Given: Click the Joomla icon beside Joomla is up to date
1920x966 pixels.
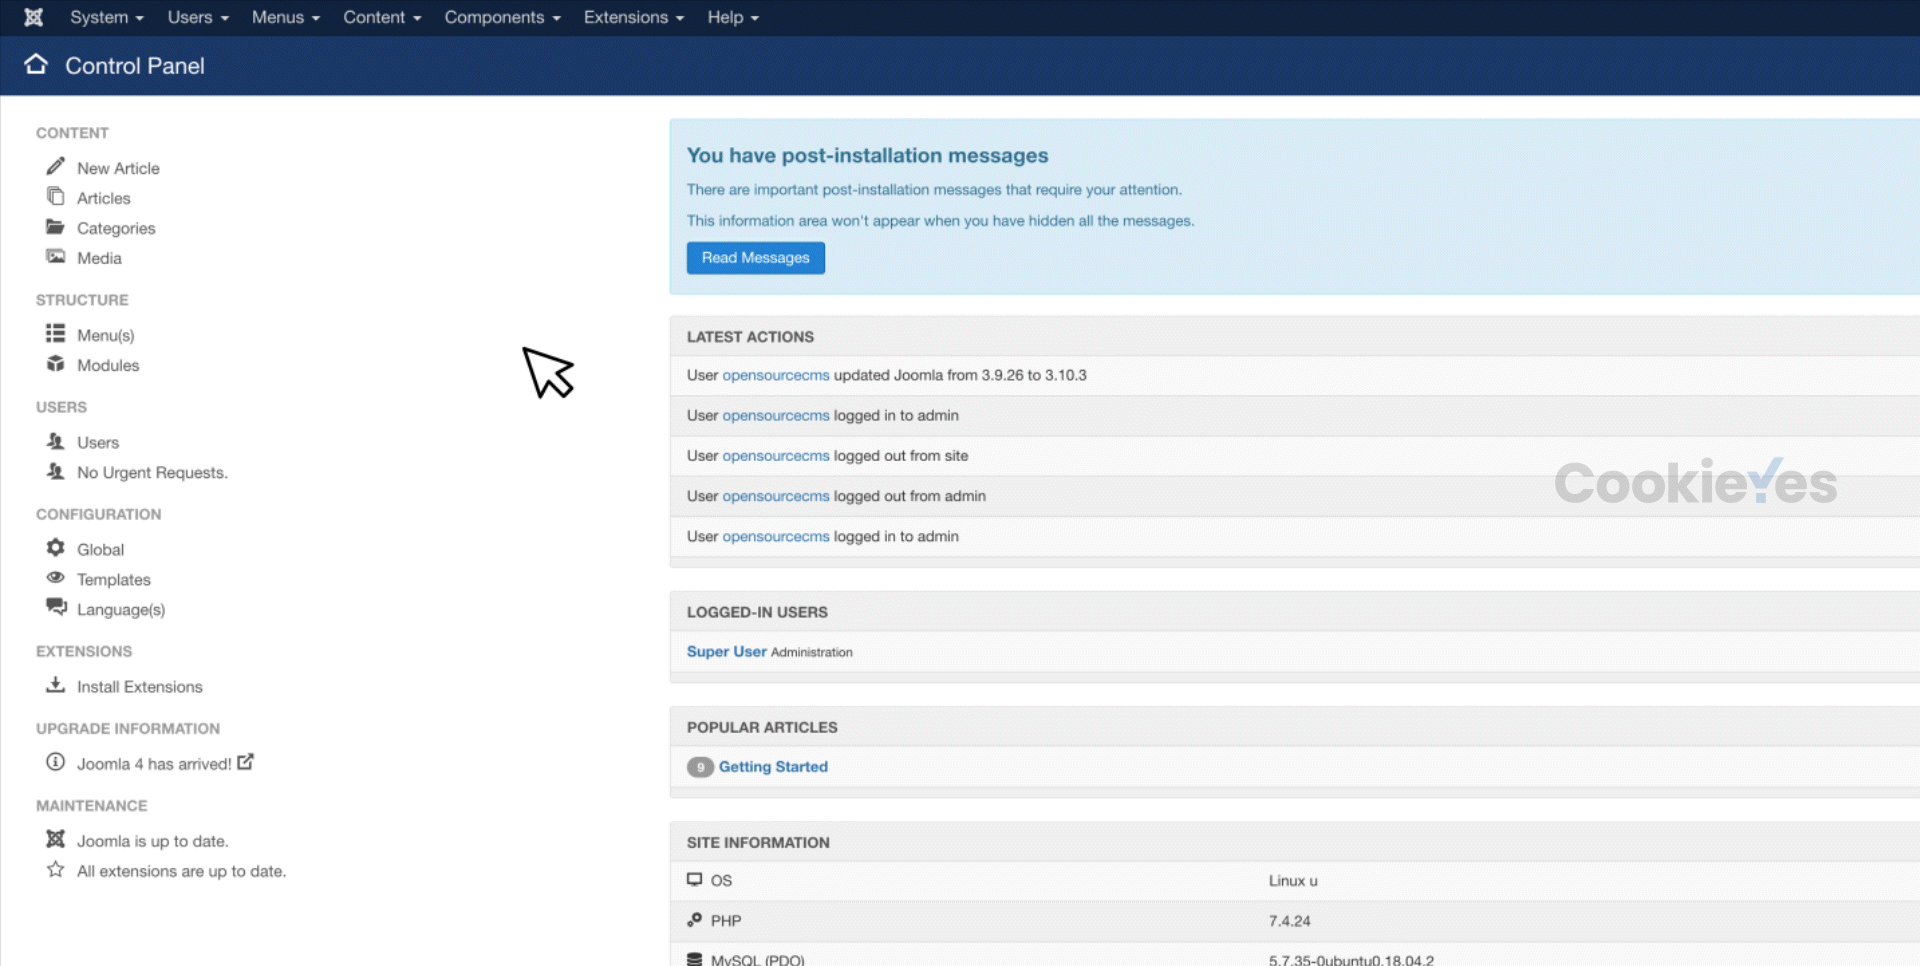Looking at the screenshot, I should pos(55,839).
